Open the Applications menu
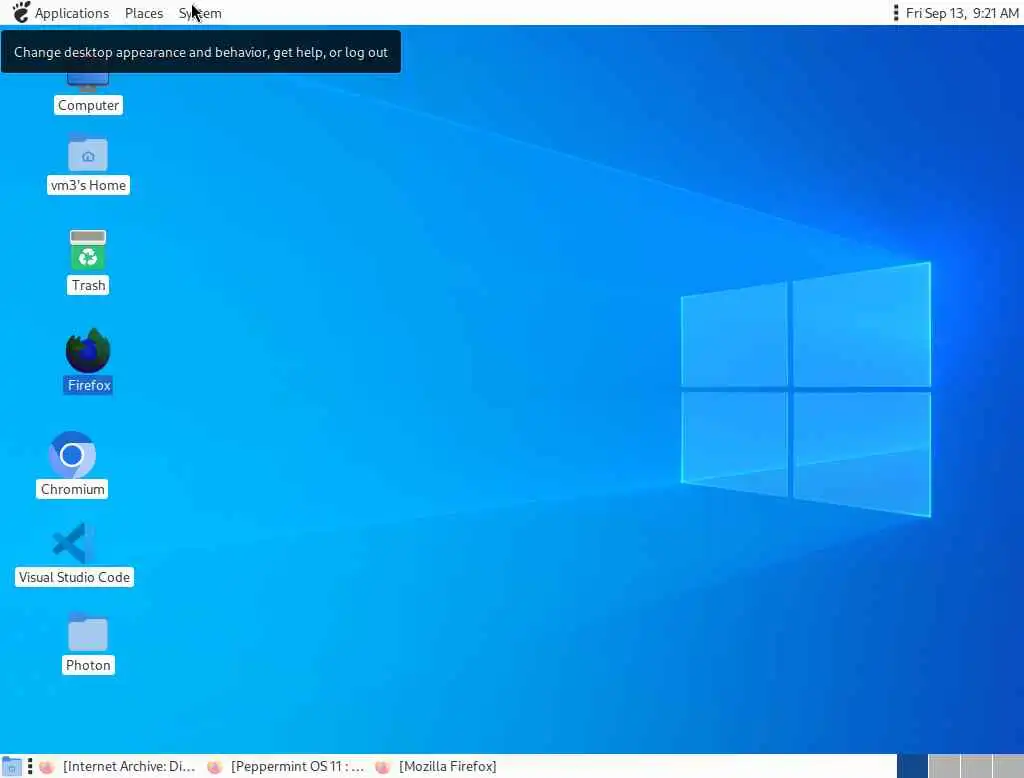Viewport: 1024px width, 778px height. [72, 13]
